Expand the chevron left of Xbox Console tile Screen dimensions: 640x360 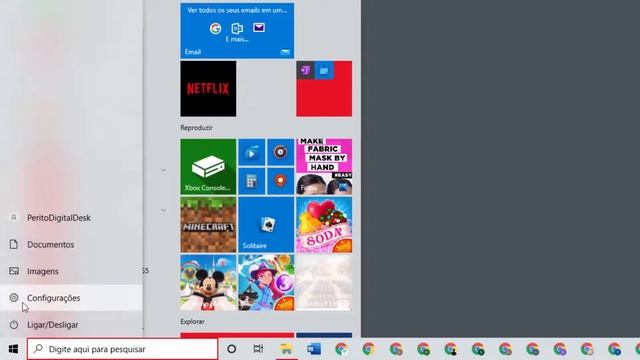tap(164, 170)
